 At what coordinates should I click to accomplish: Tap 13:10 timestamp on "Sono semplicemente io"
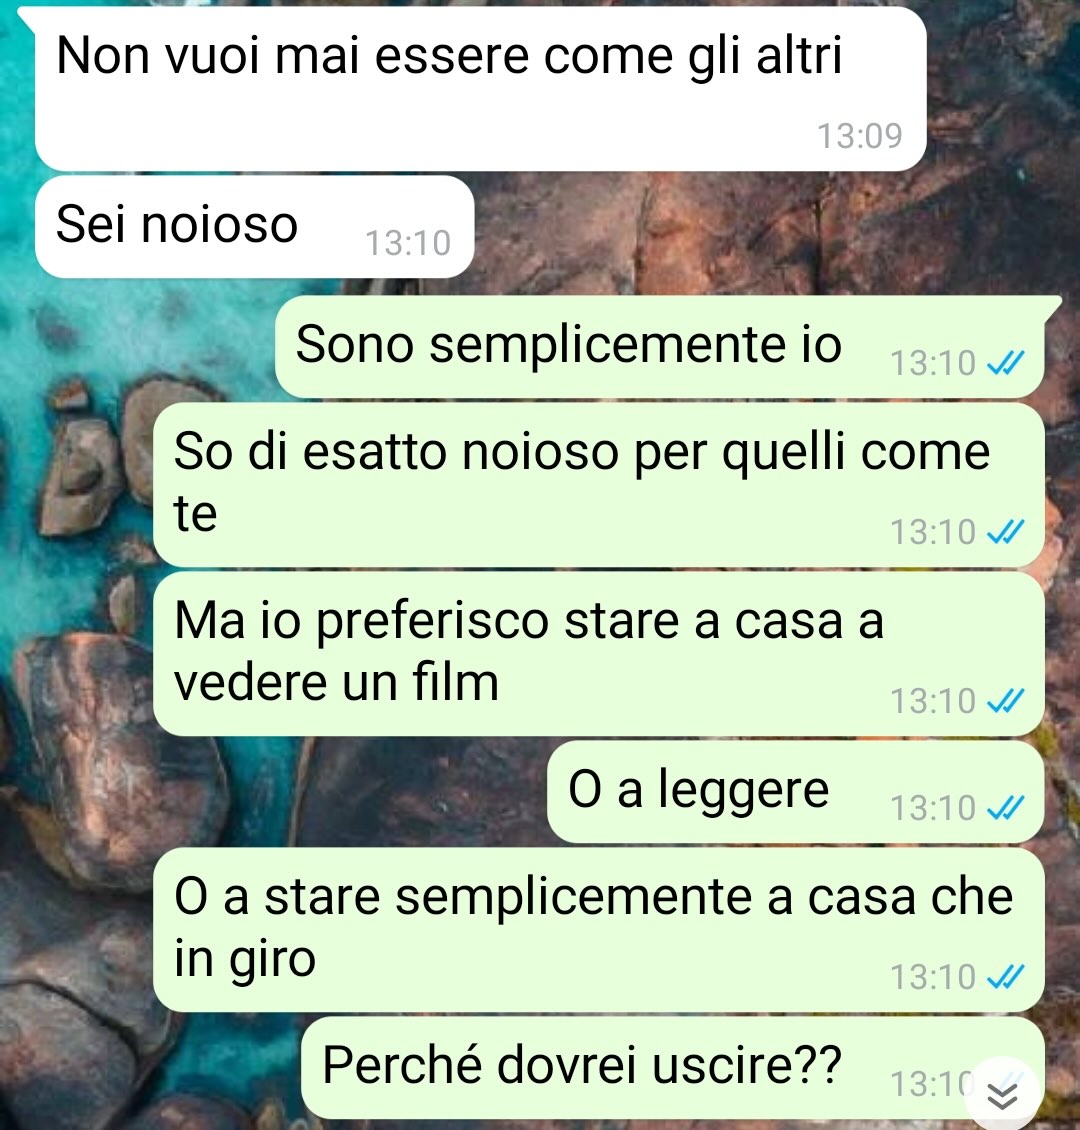pyautogui.click(x=933, y=363)
